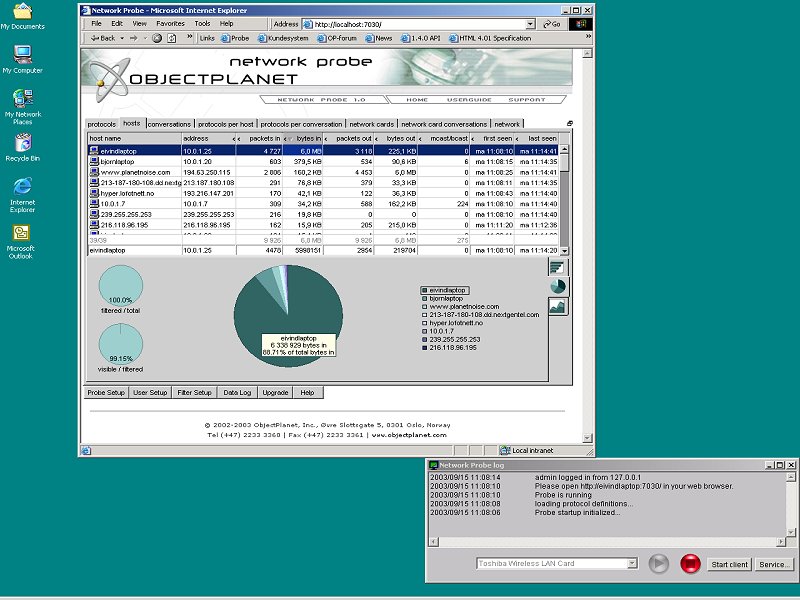
Task: Switch to the network card conversations tab
Action: [444, 124]
